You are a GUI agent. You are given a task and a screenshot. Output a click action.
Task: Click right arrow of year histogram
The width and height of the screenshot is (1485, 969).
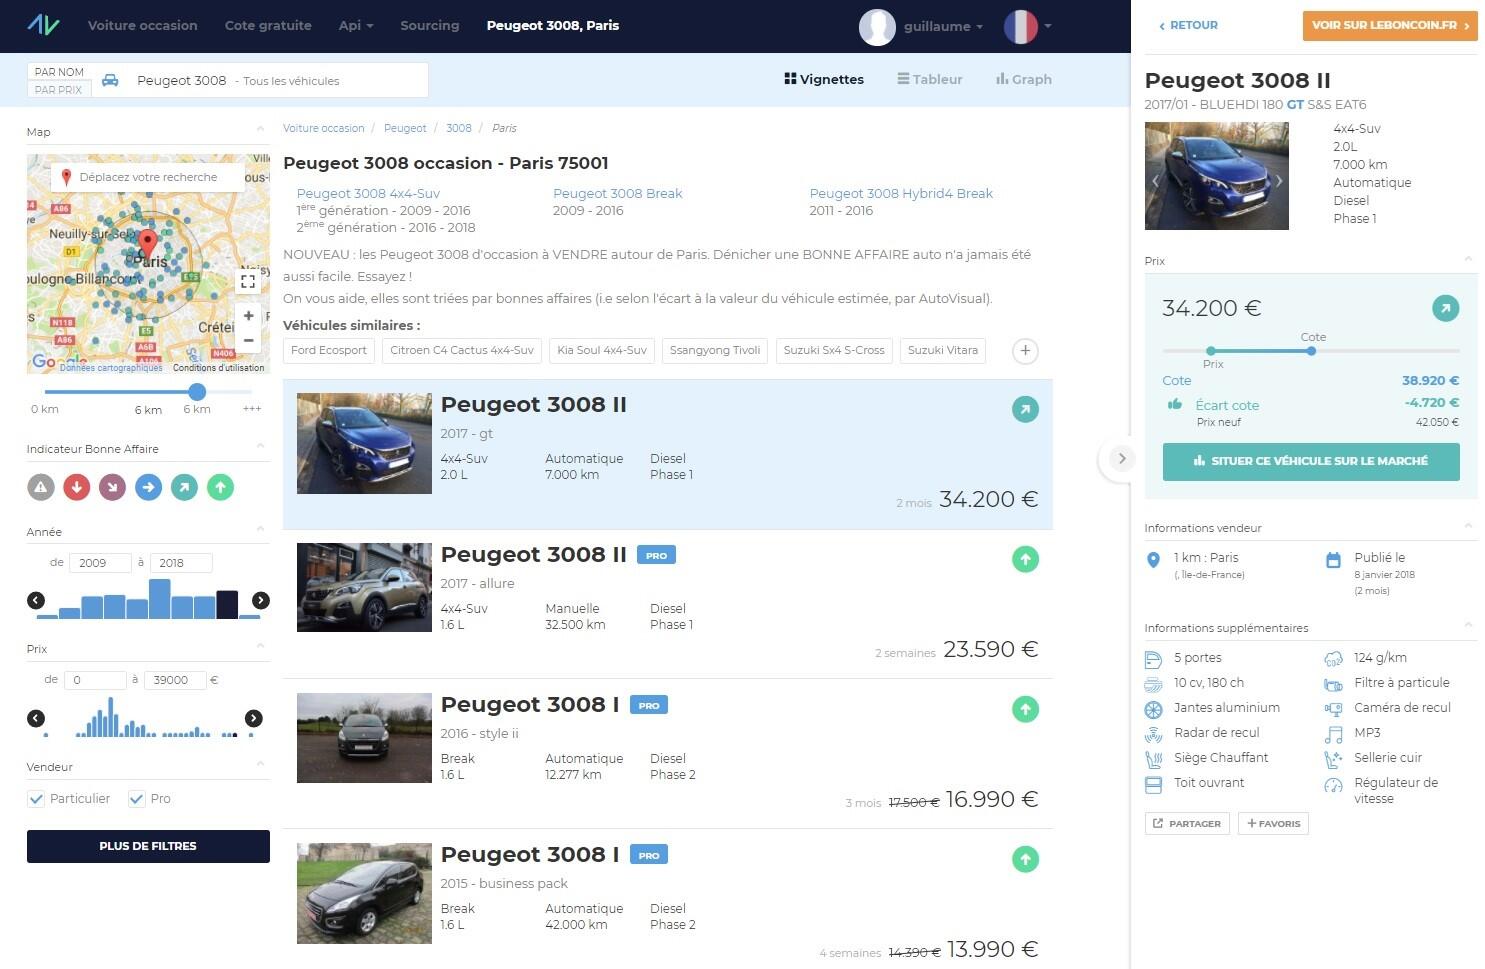tap(261, 600)
